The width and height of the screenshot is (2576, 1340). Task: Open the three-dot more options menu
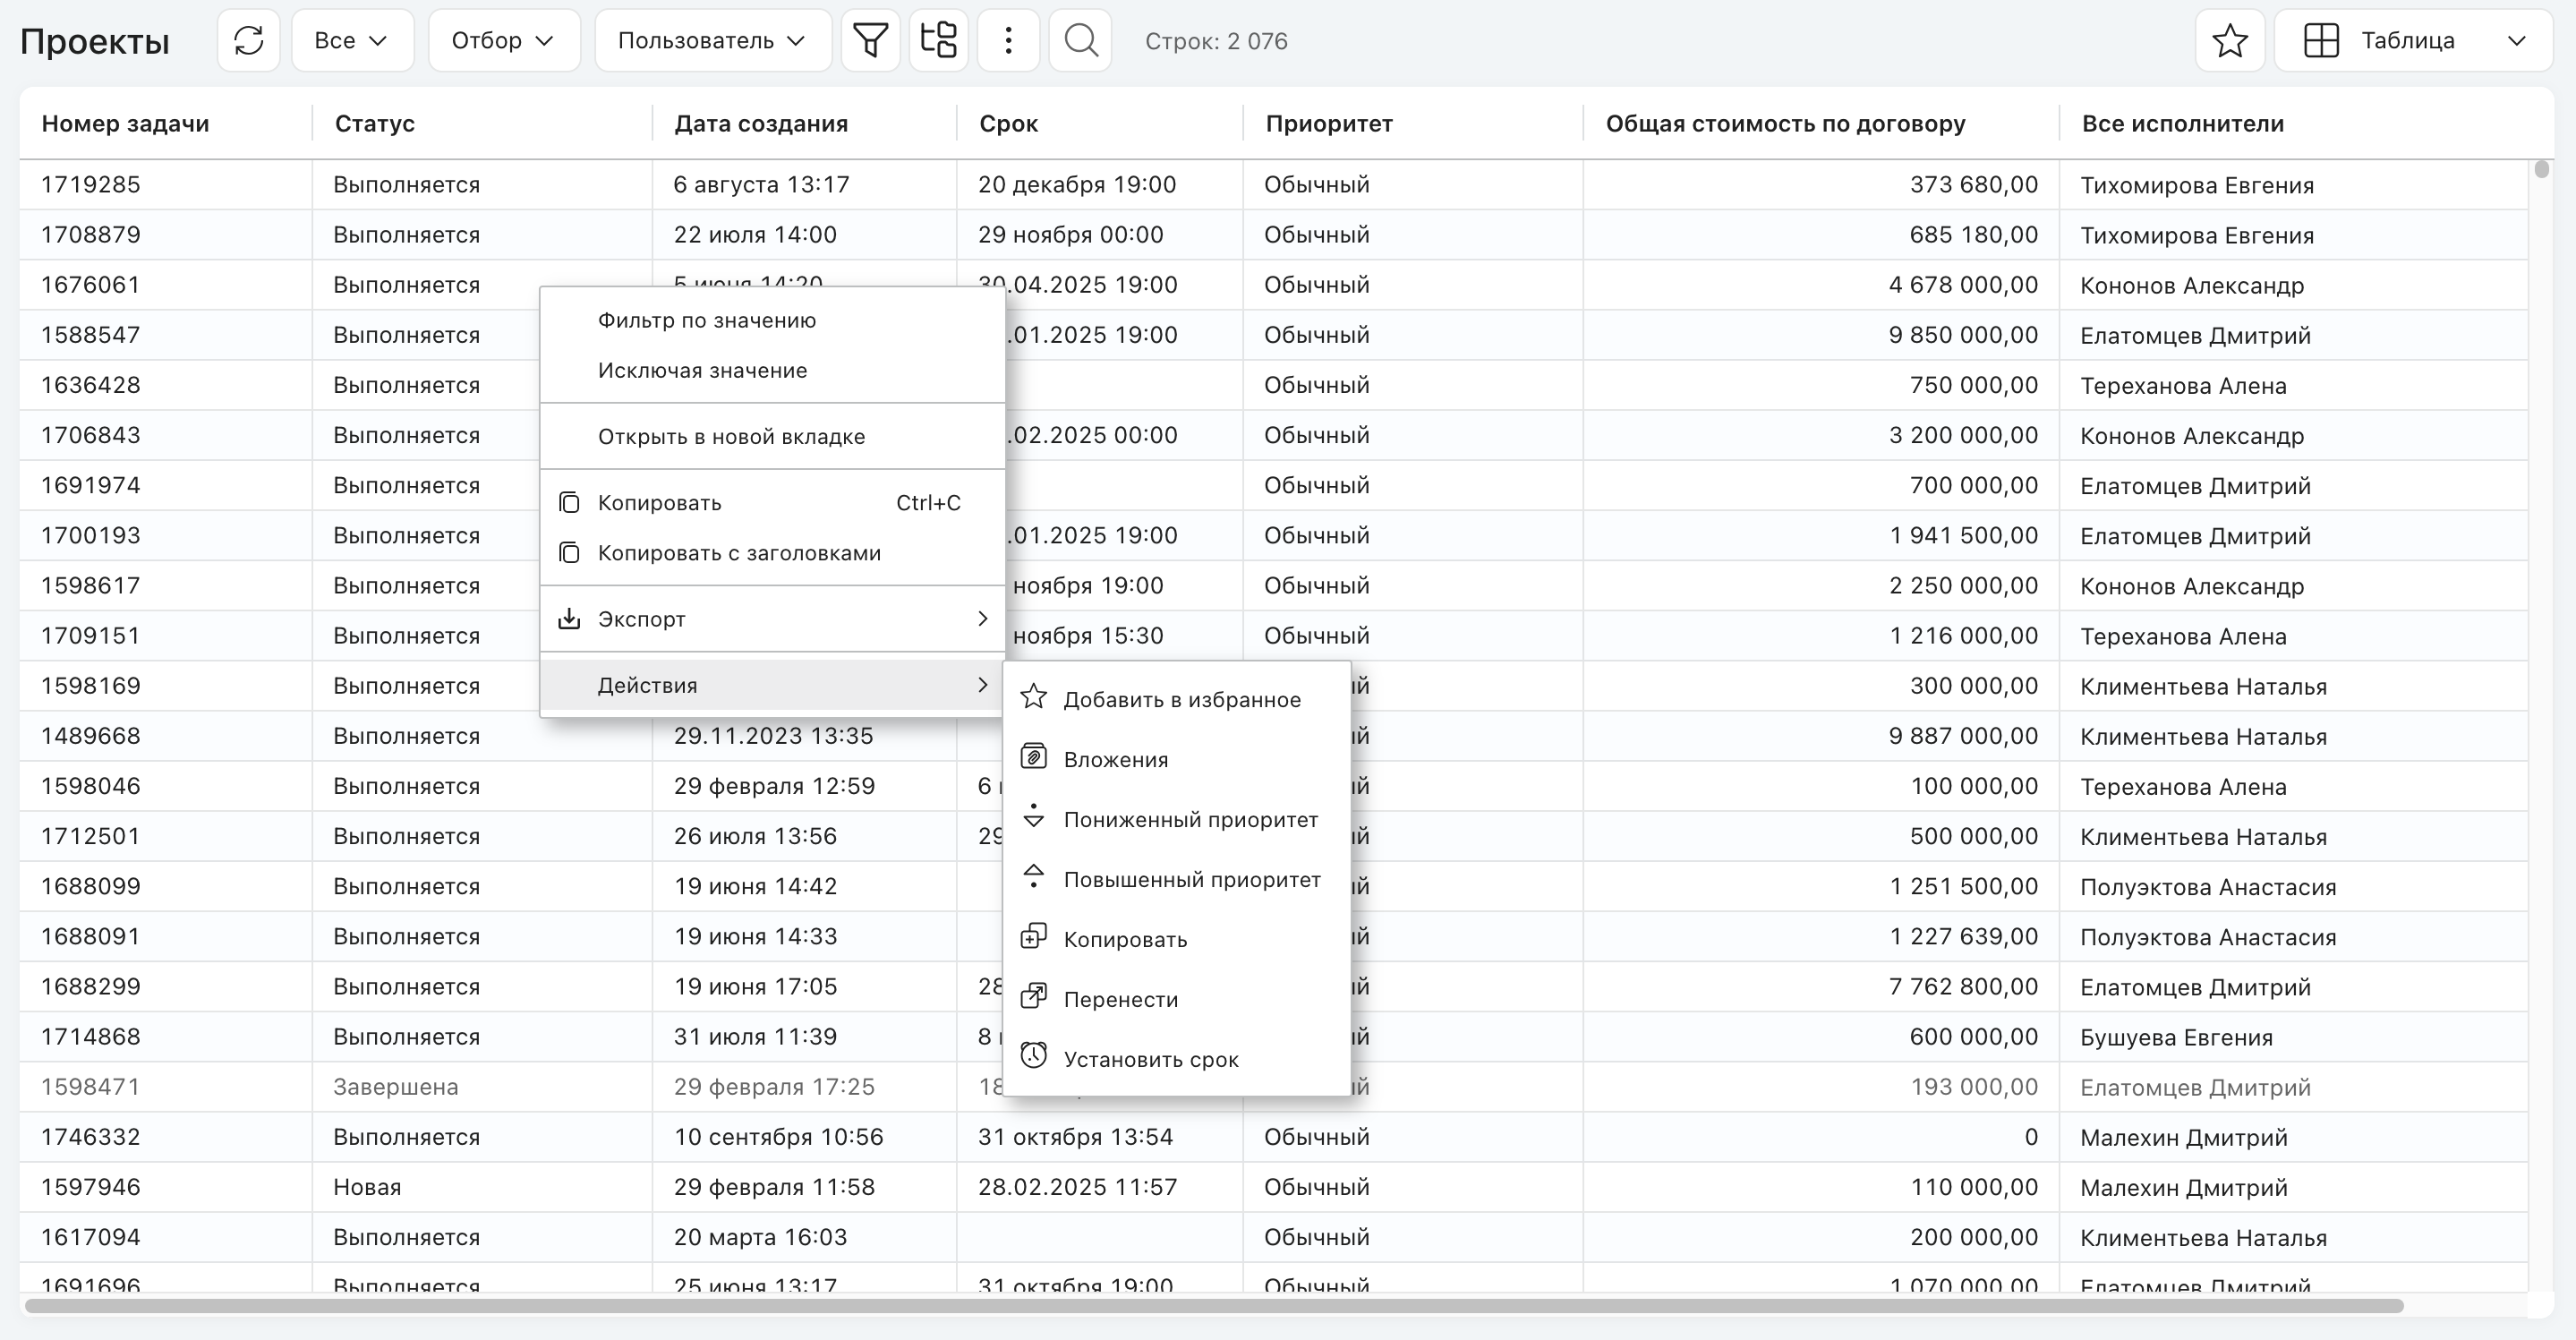pyautogui.click(x=1008, y=40)
